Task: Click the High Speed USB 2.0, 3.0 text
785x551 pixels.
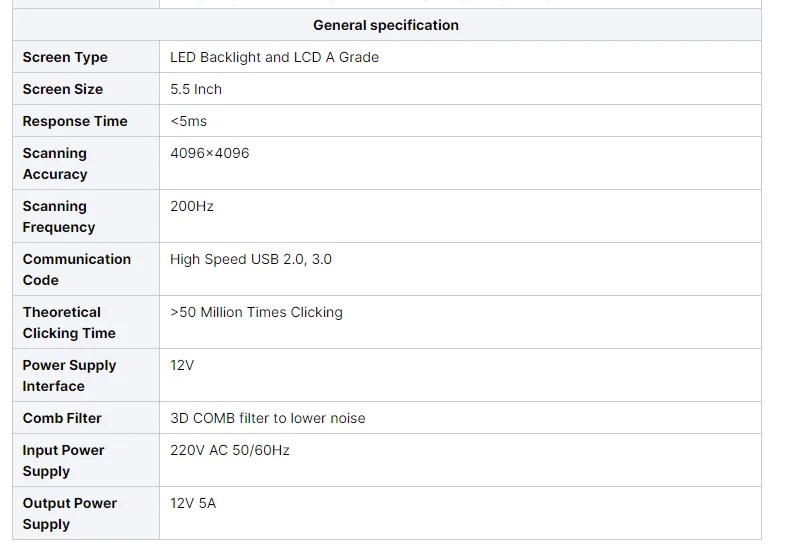Action: [x=251, y=259]
